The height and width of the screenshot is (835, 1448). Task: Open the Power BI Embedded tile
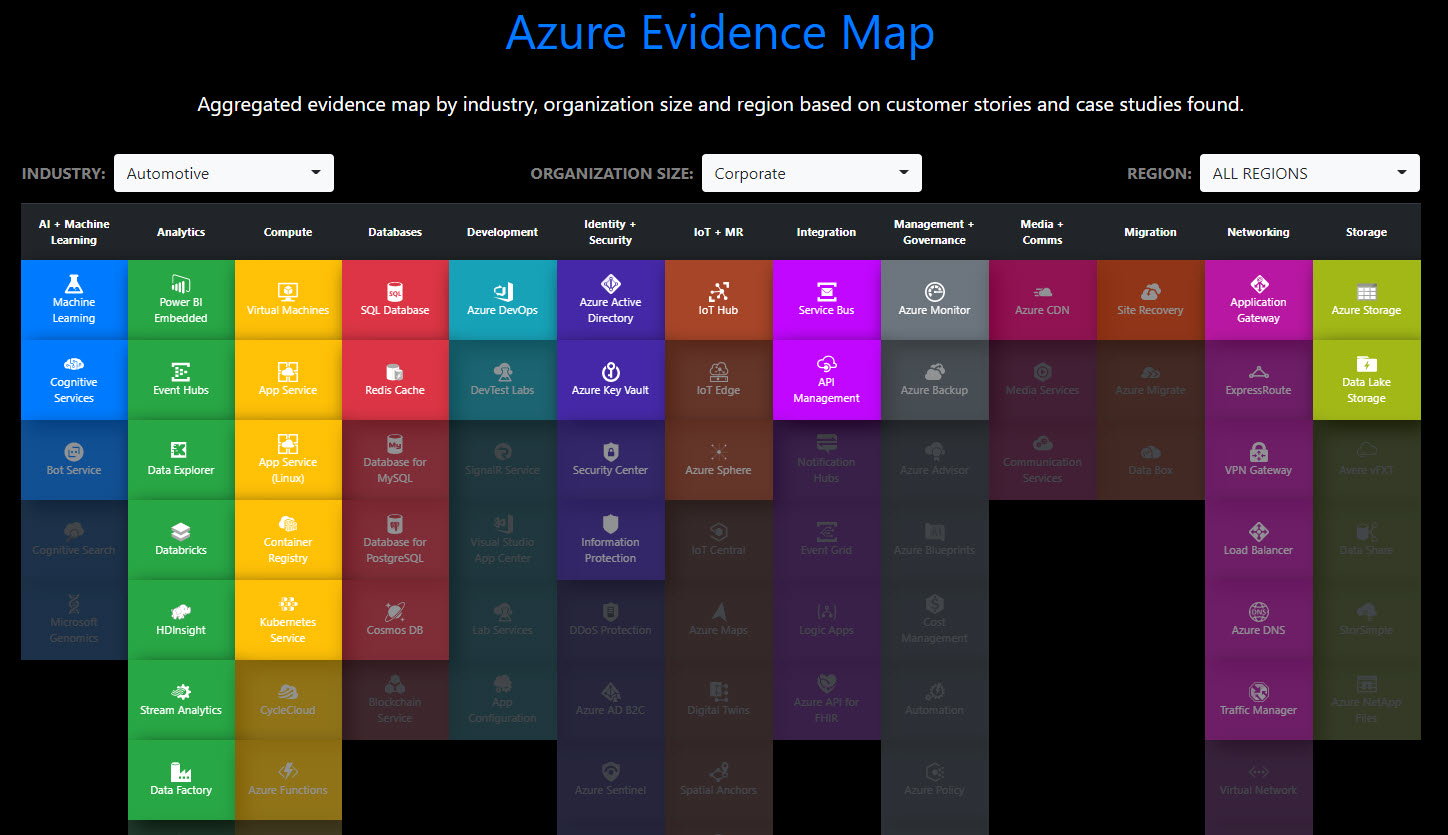tap(181, 300)
